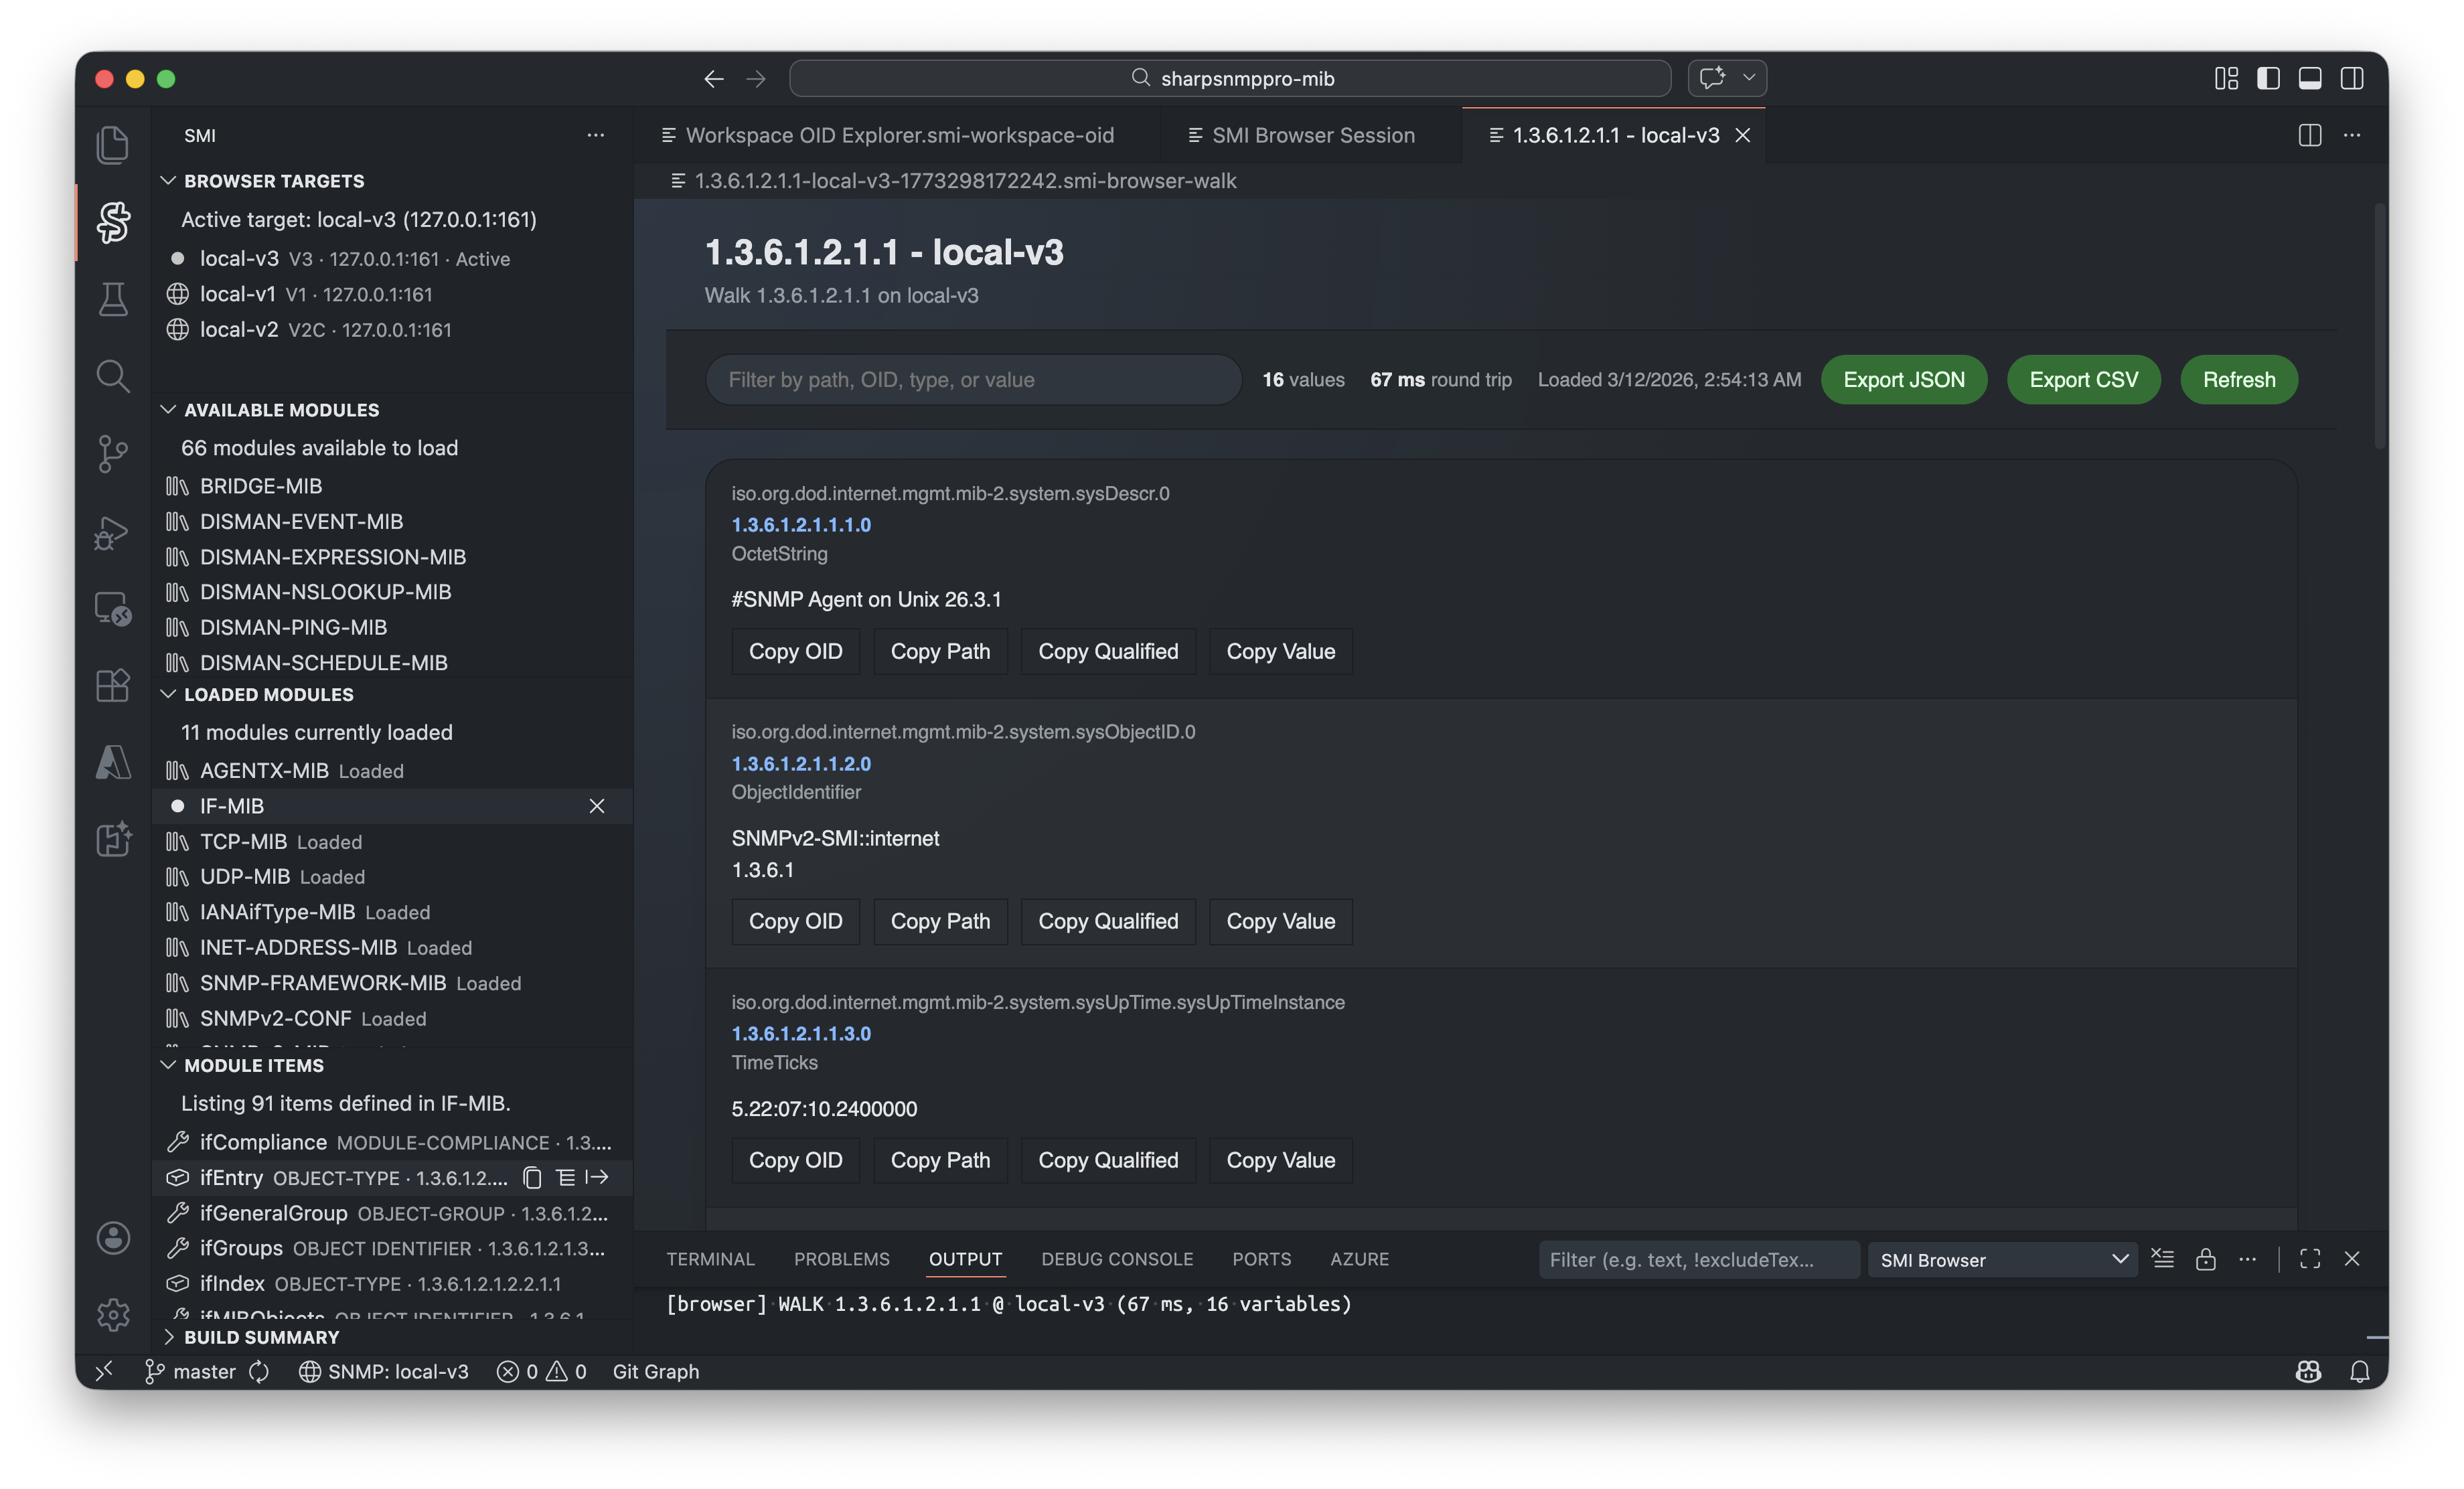Click the copy icon on ifEntry row

pos(533,1178)
